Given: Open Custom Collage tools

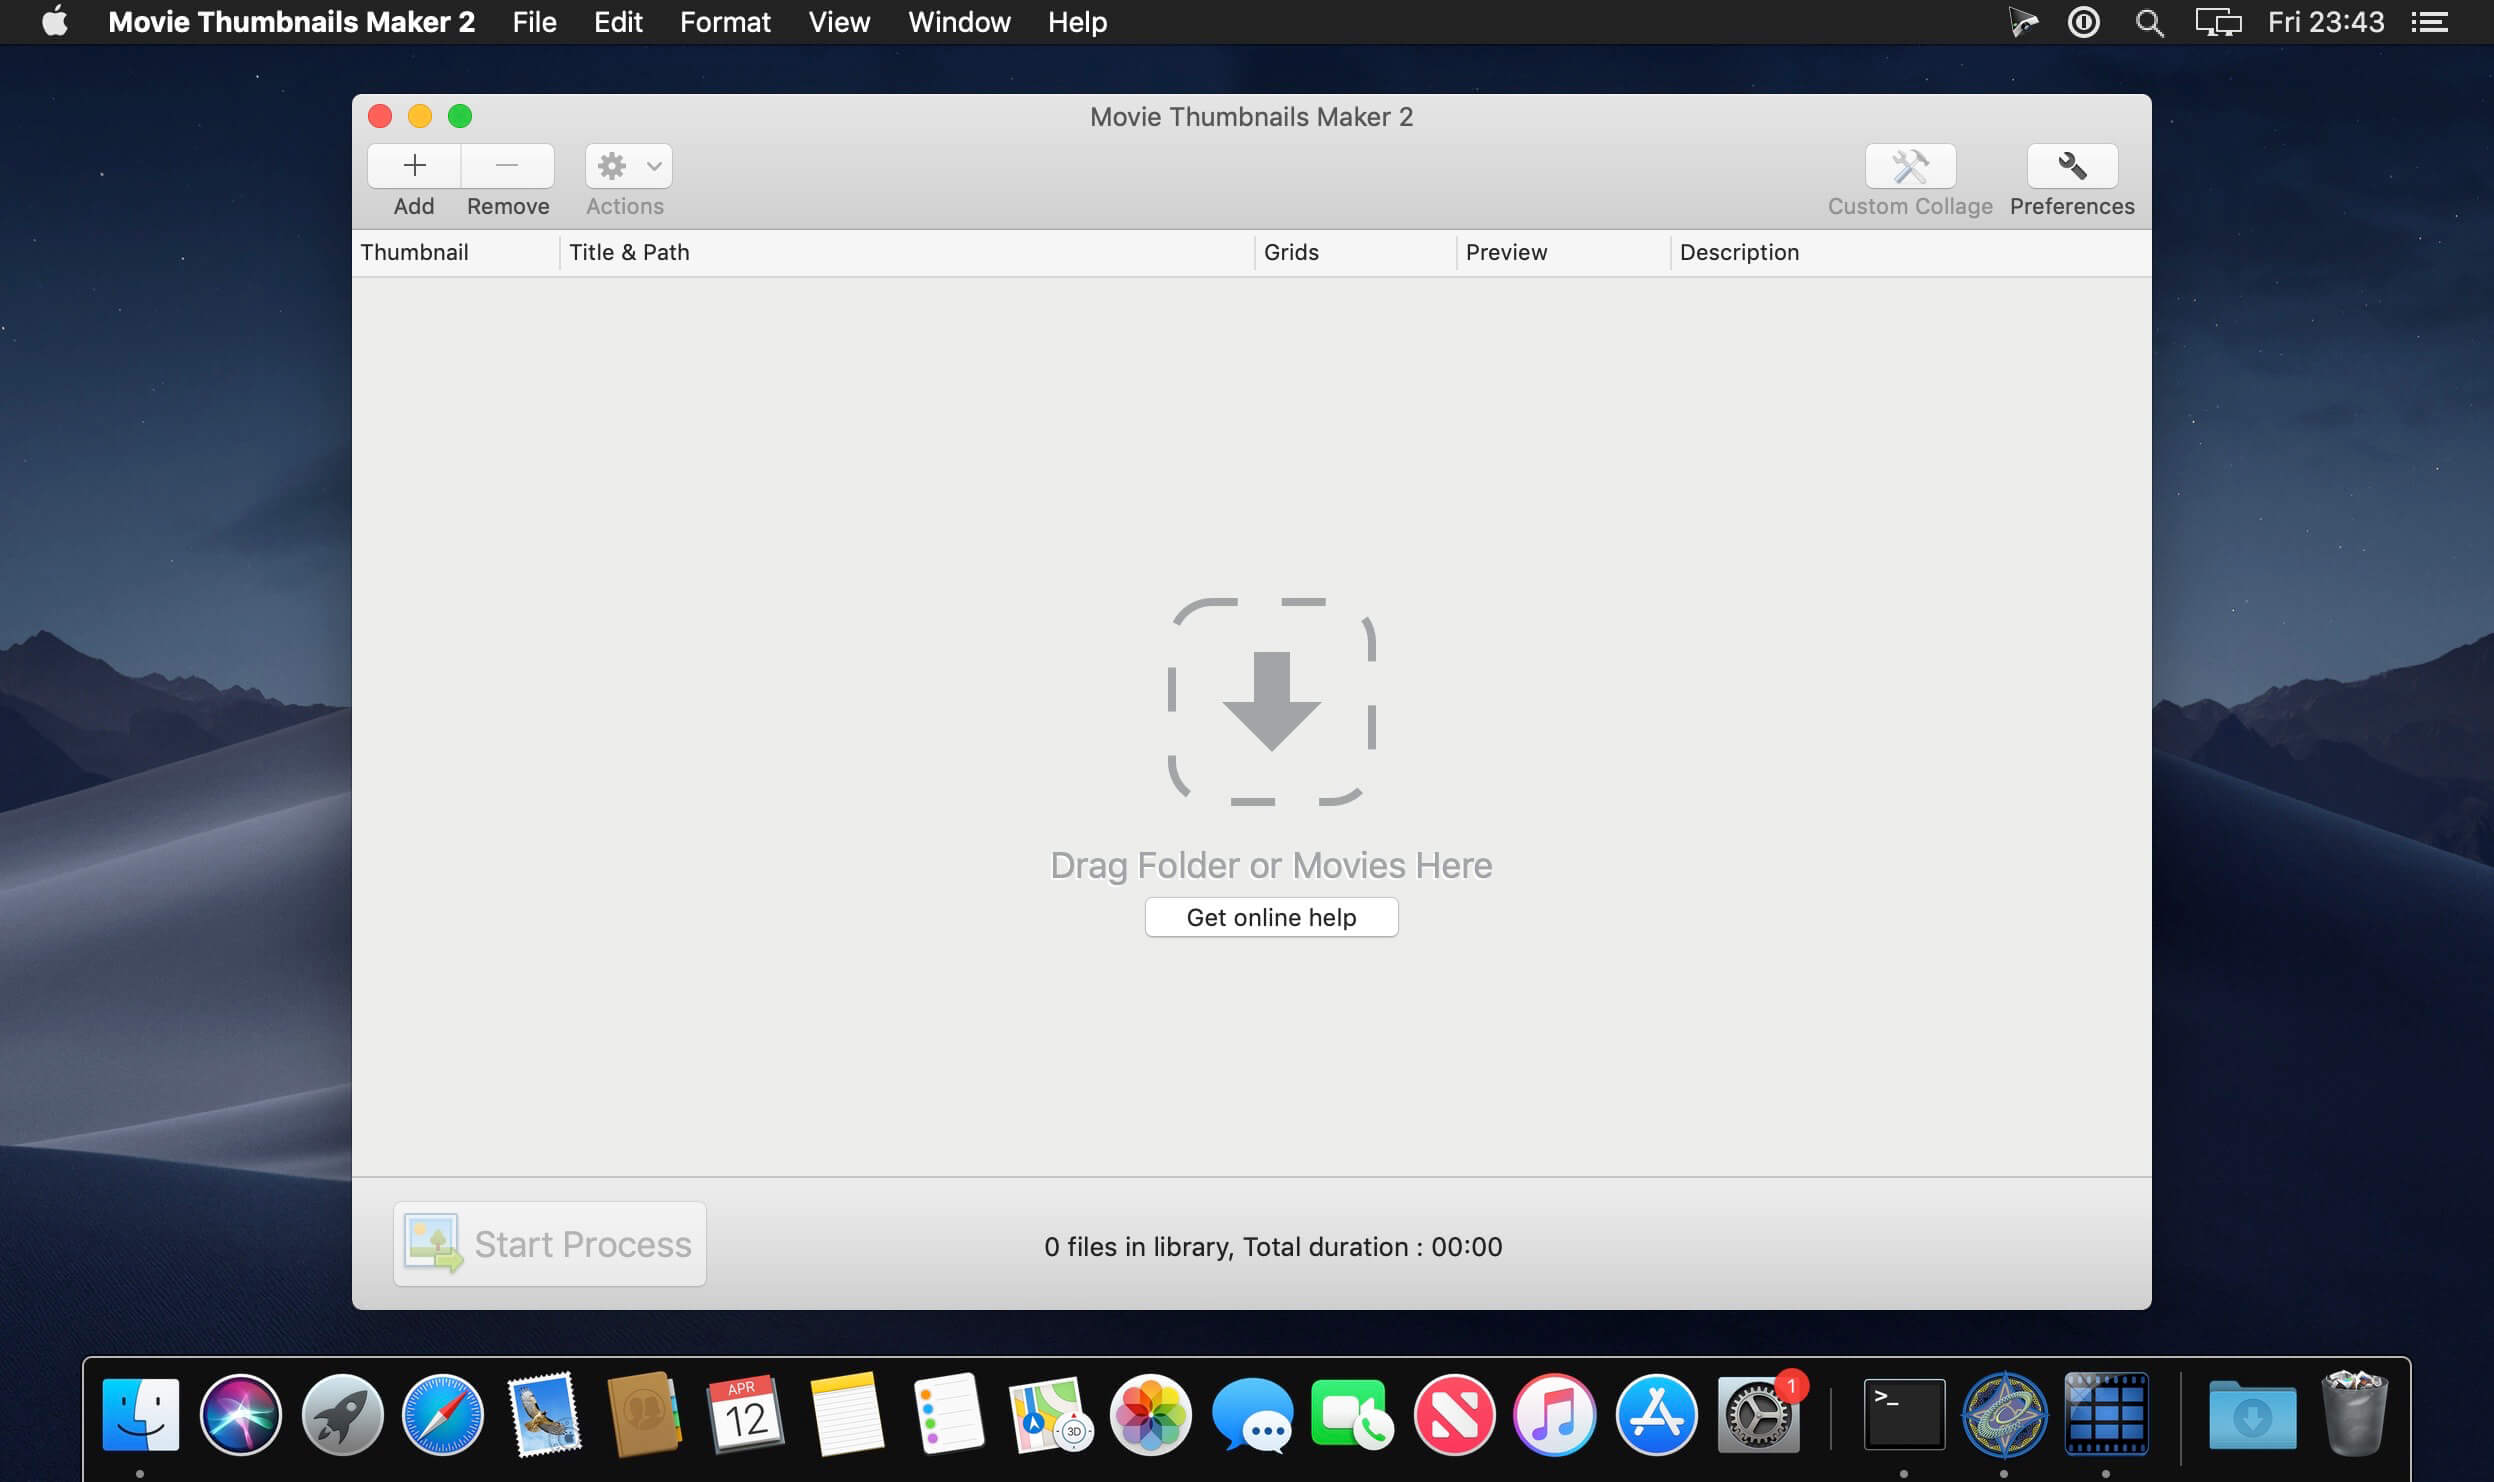Looking at the screenshot, I should [1910, 166].
